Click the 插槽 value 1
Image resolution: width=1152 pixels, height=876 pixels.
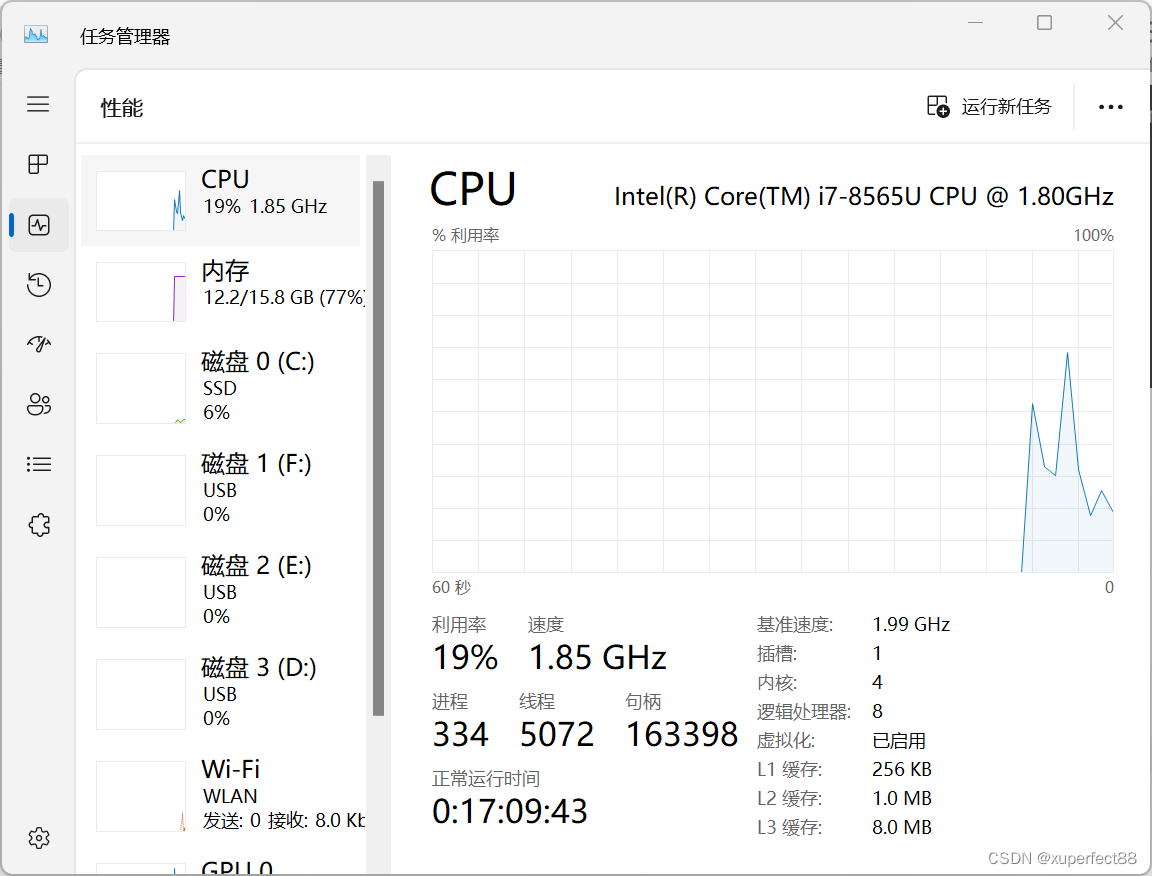(877, 653)
